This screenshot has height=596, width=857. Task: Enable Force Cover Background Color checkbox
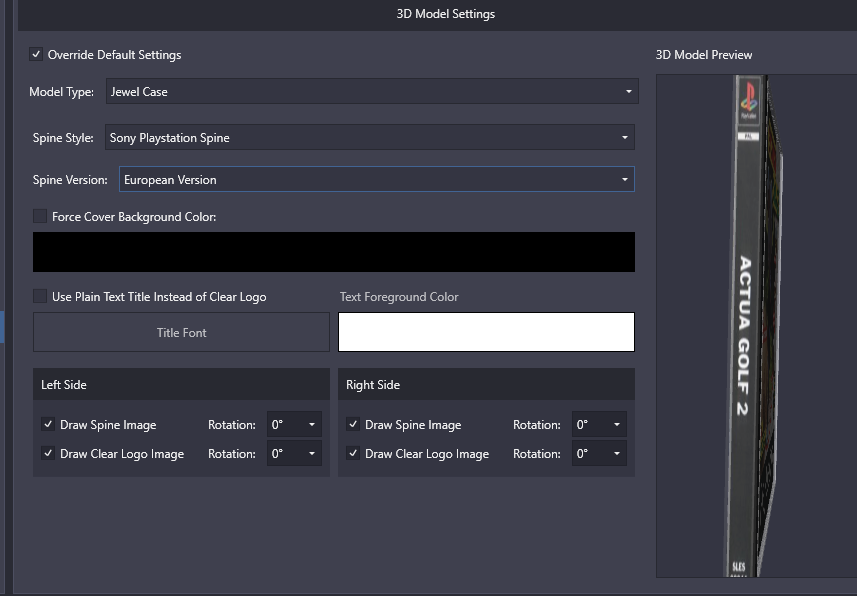pyautogui.click(x=40, y=217)
